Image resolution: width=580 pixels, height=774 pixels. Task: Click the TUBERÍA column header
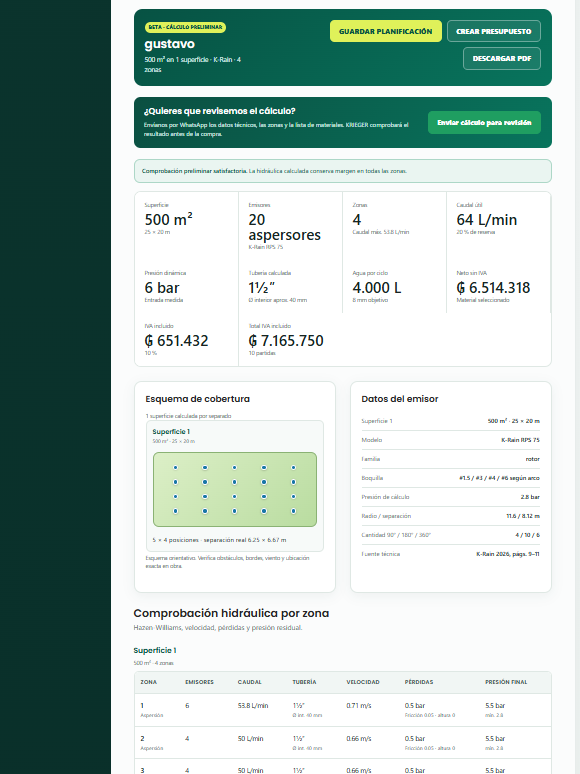pos(304,682)
